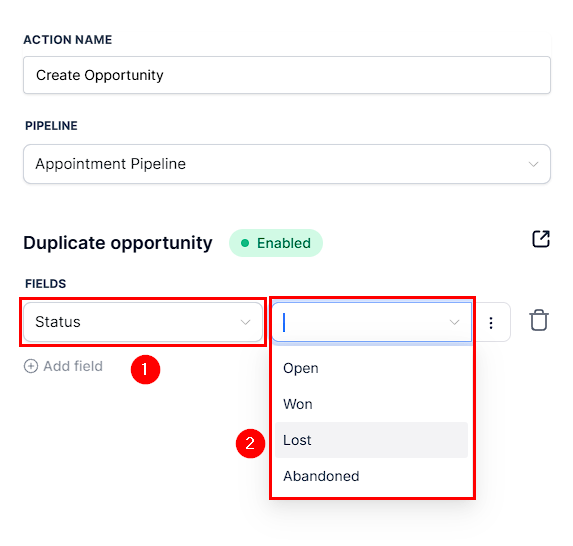Open the duplicate opportunity external link icon
The height and width of the screenshot is (546, 573).
[541, 239]
